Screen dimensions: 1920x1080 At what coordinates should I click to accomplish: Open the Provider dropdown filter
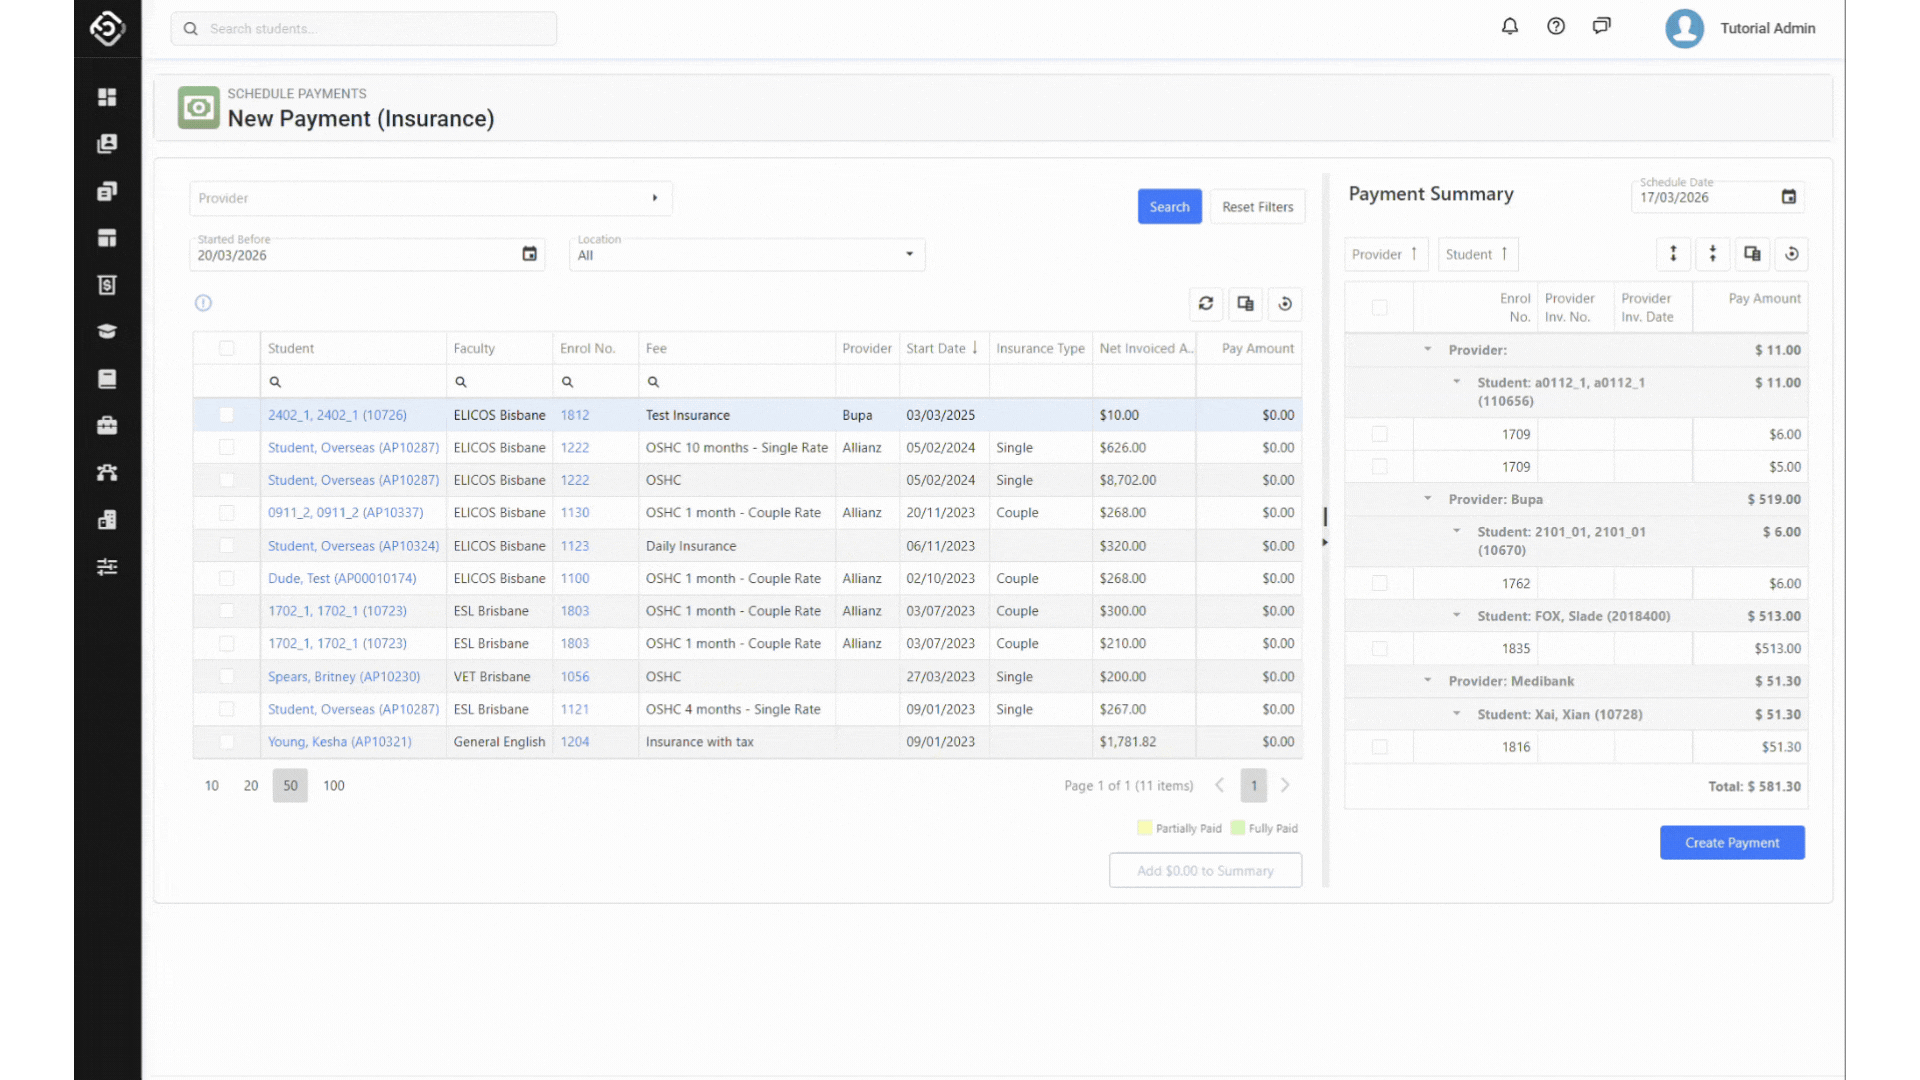(x=430, y=198)
